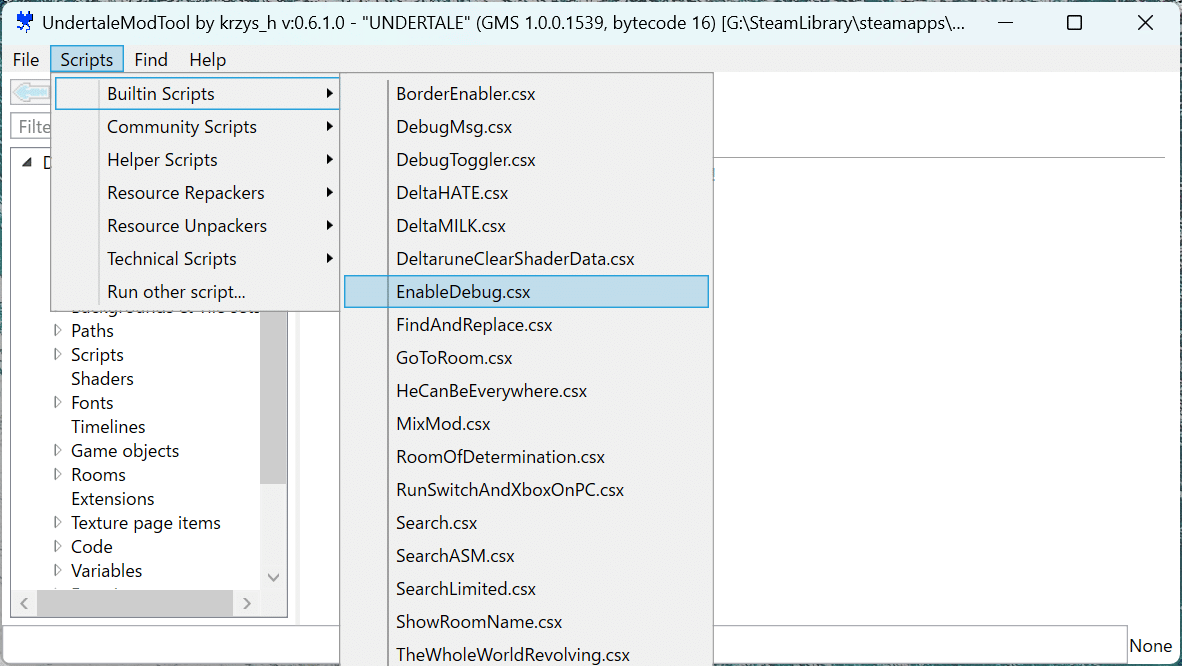
Task: Run GoToRoom.csx script
Action: [x=526, y=358]
